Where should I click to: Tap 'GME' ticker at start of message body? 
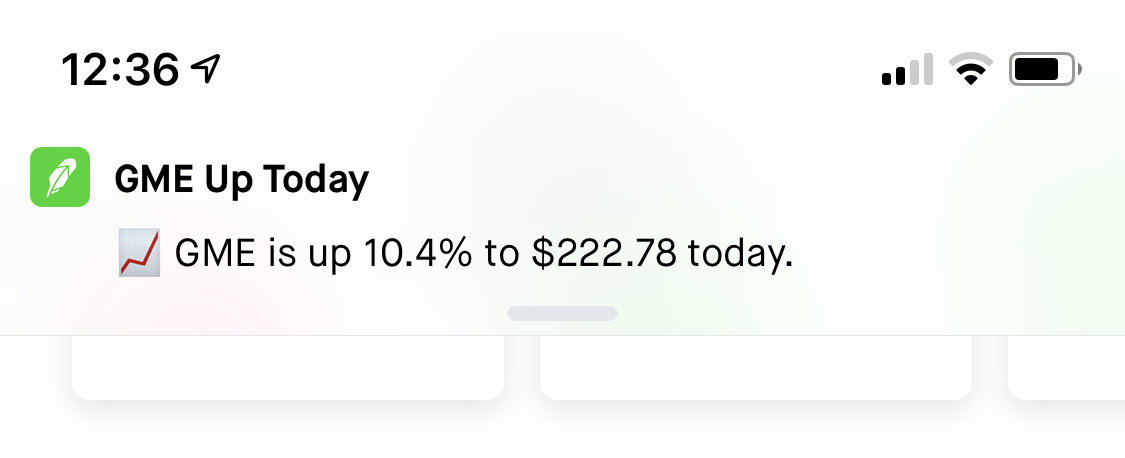[x=215, y=253]
